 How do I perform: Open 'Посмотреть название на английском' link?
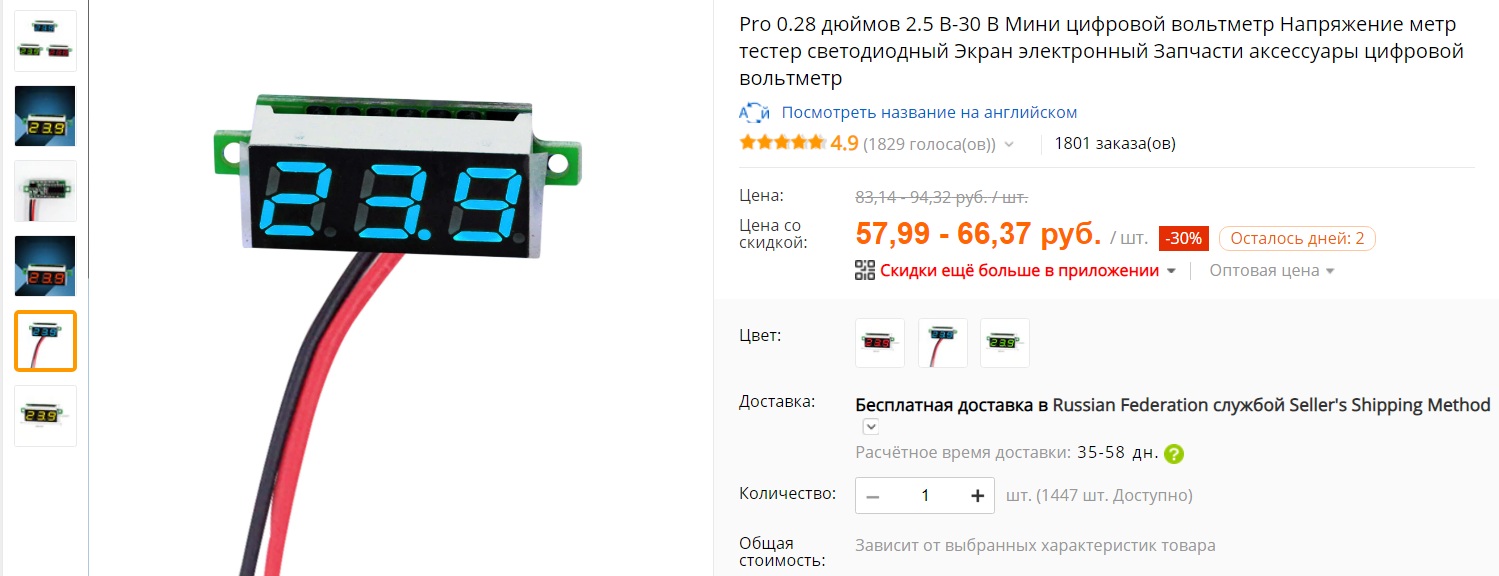click(x=929, y=112)
